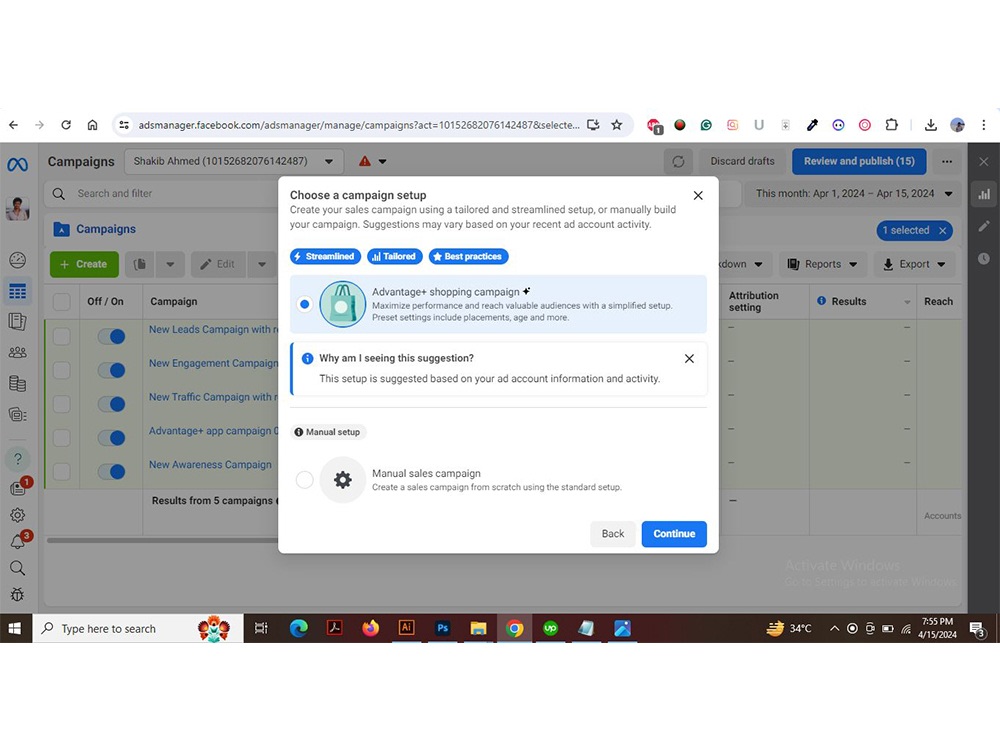Select Manual sales campaign radio button
The height and width of the screenshot is (750, 1000).
(x=304, y=480)
